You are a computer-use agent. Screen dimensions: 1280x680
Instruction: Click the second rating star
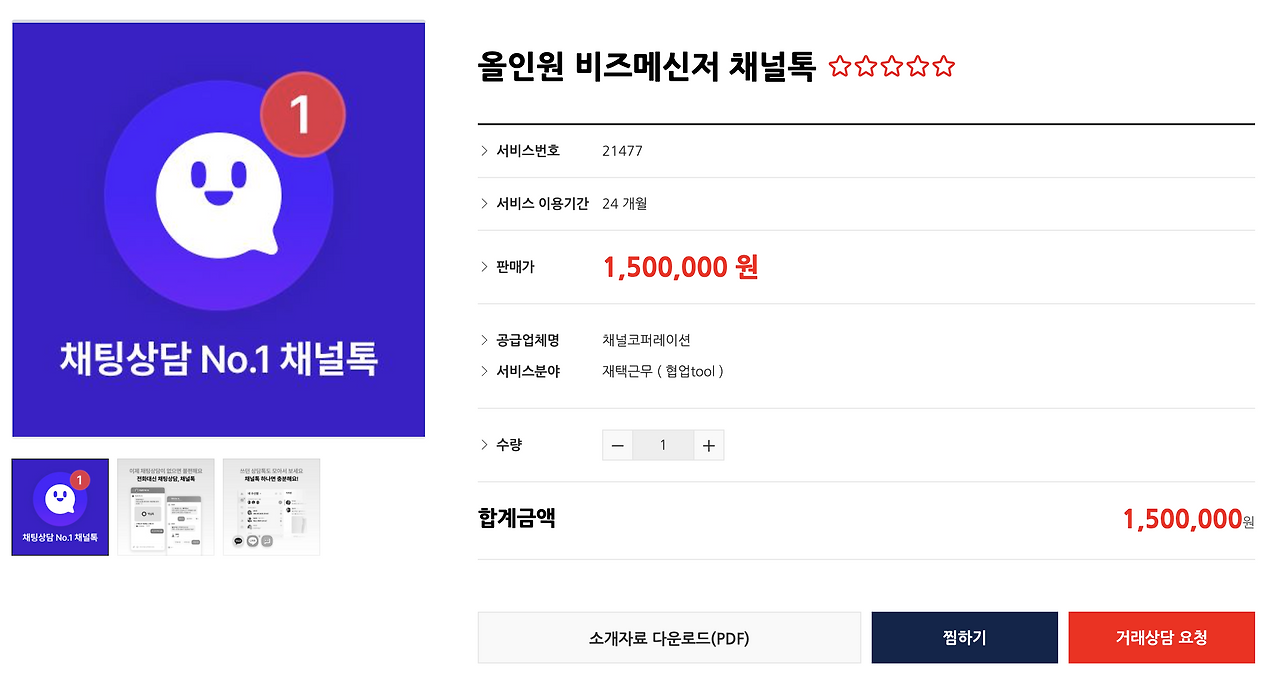866,67
